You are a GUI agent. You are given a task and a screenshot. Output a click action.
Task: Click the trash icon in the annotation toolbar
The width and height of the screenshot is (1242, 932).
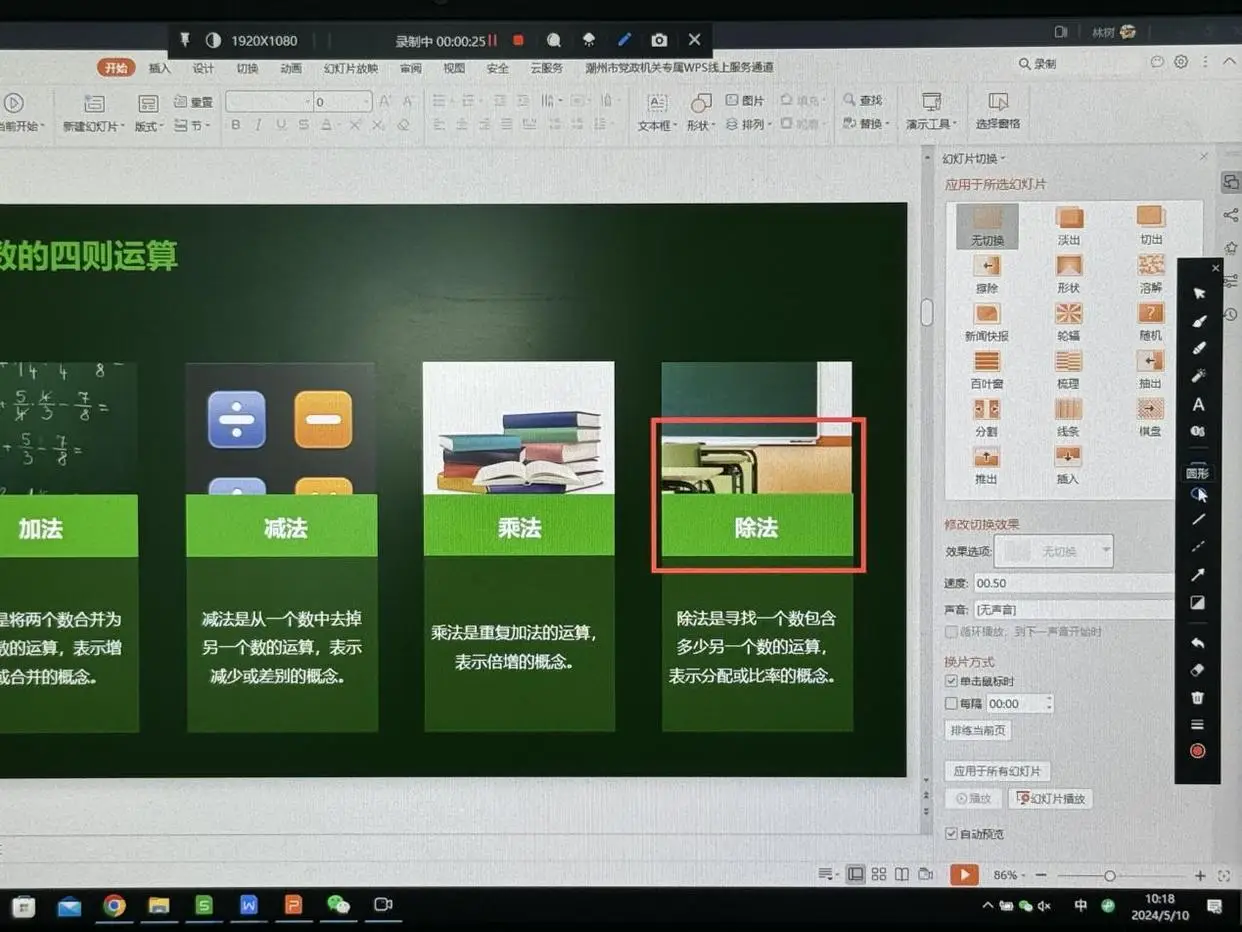[x=1198, y=698]
